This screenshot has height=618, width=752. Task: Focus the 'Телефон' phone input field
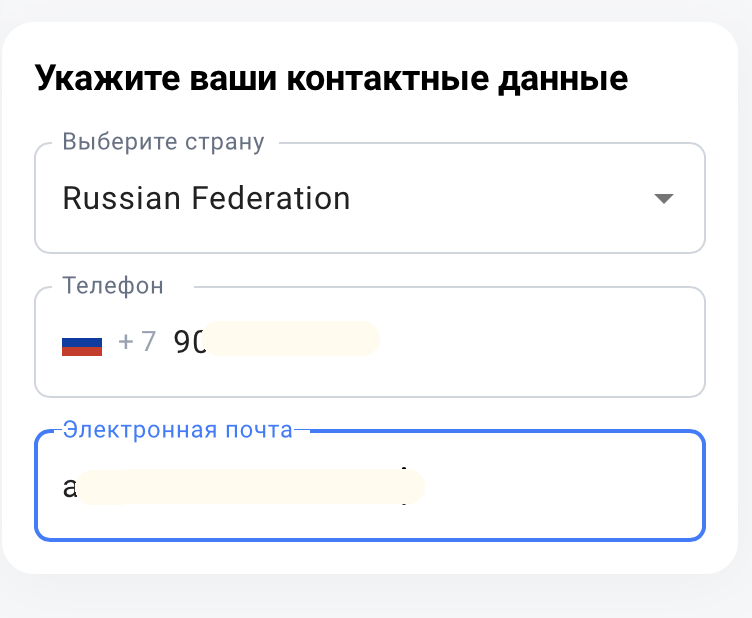pyautogui.click(x=370, y=342)
